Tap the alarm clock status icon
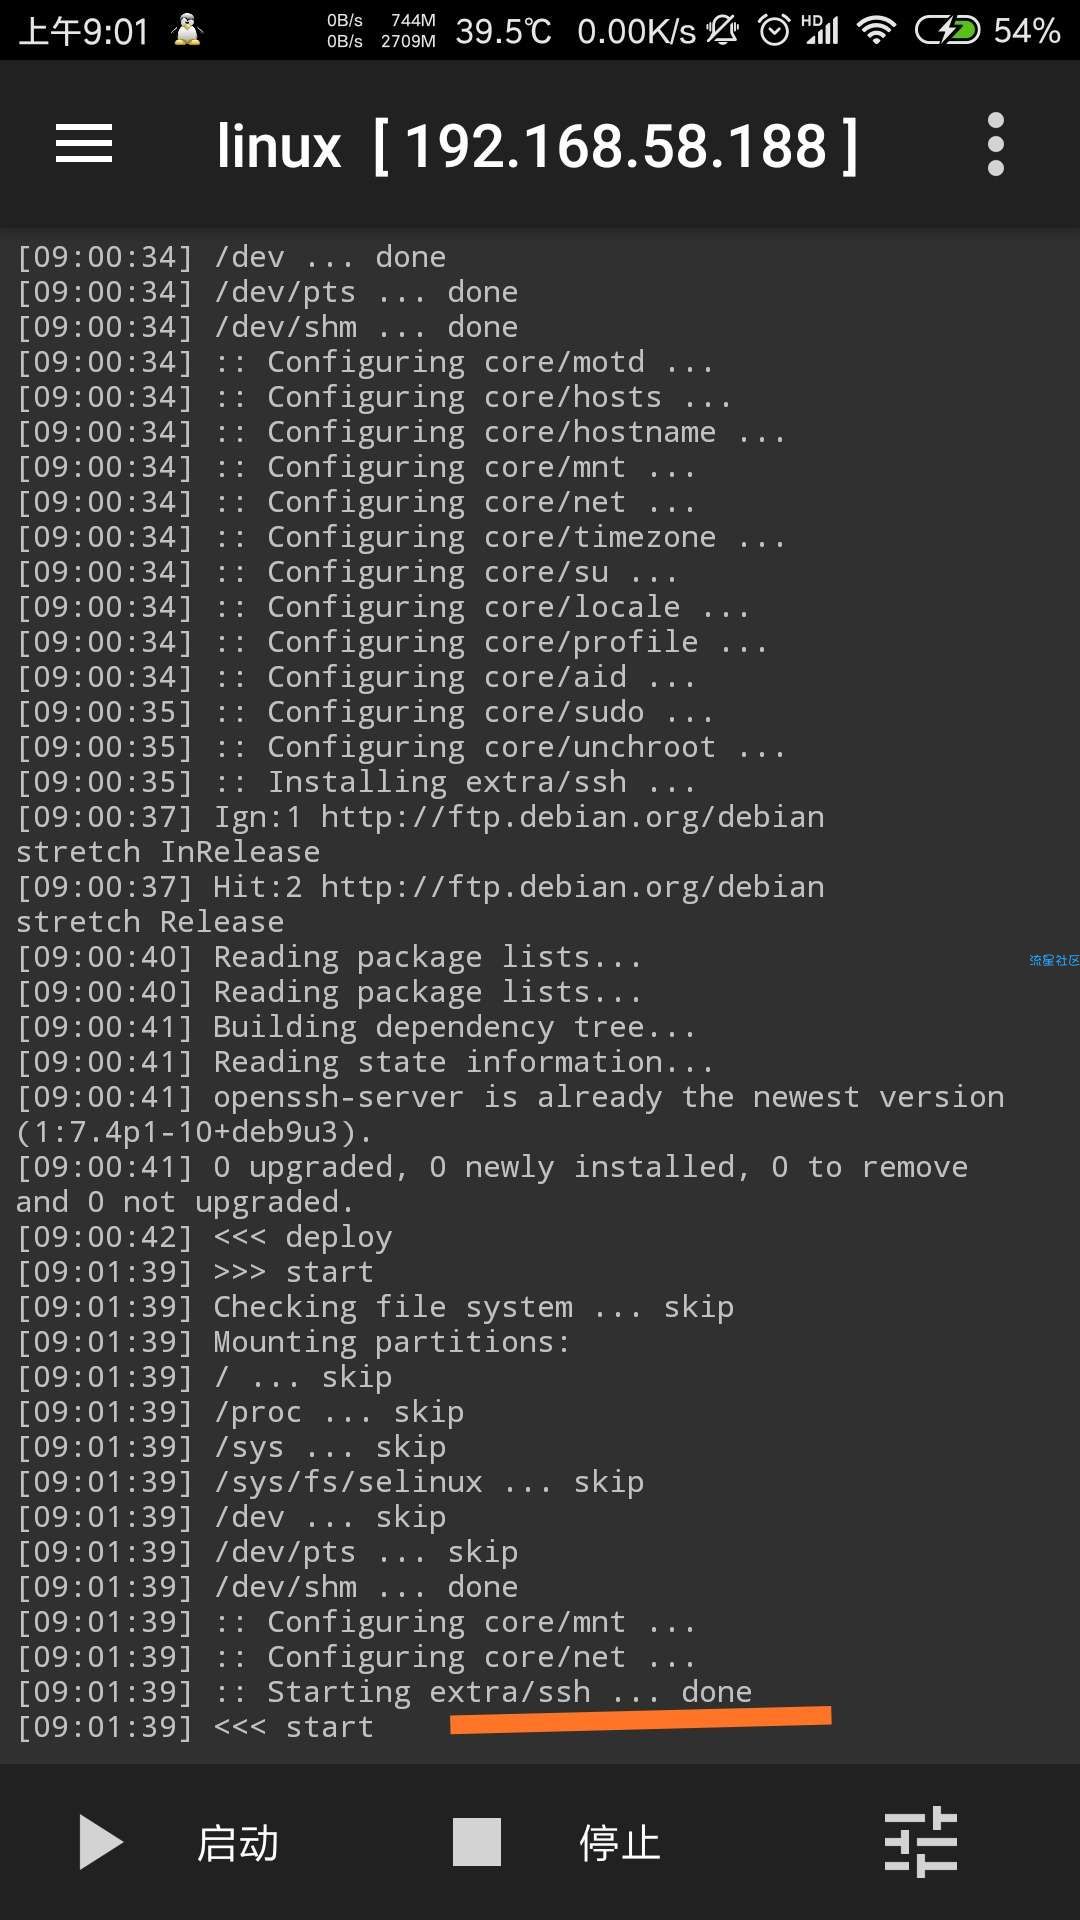The width and height of the screenshot is (1080, 1920). pyautogui.click(x=774, y=31)
